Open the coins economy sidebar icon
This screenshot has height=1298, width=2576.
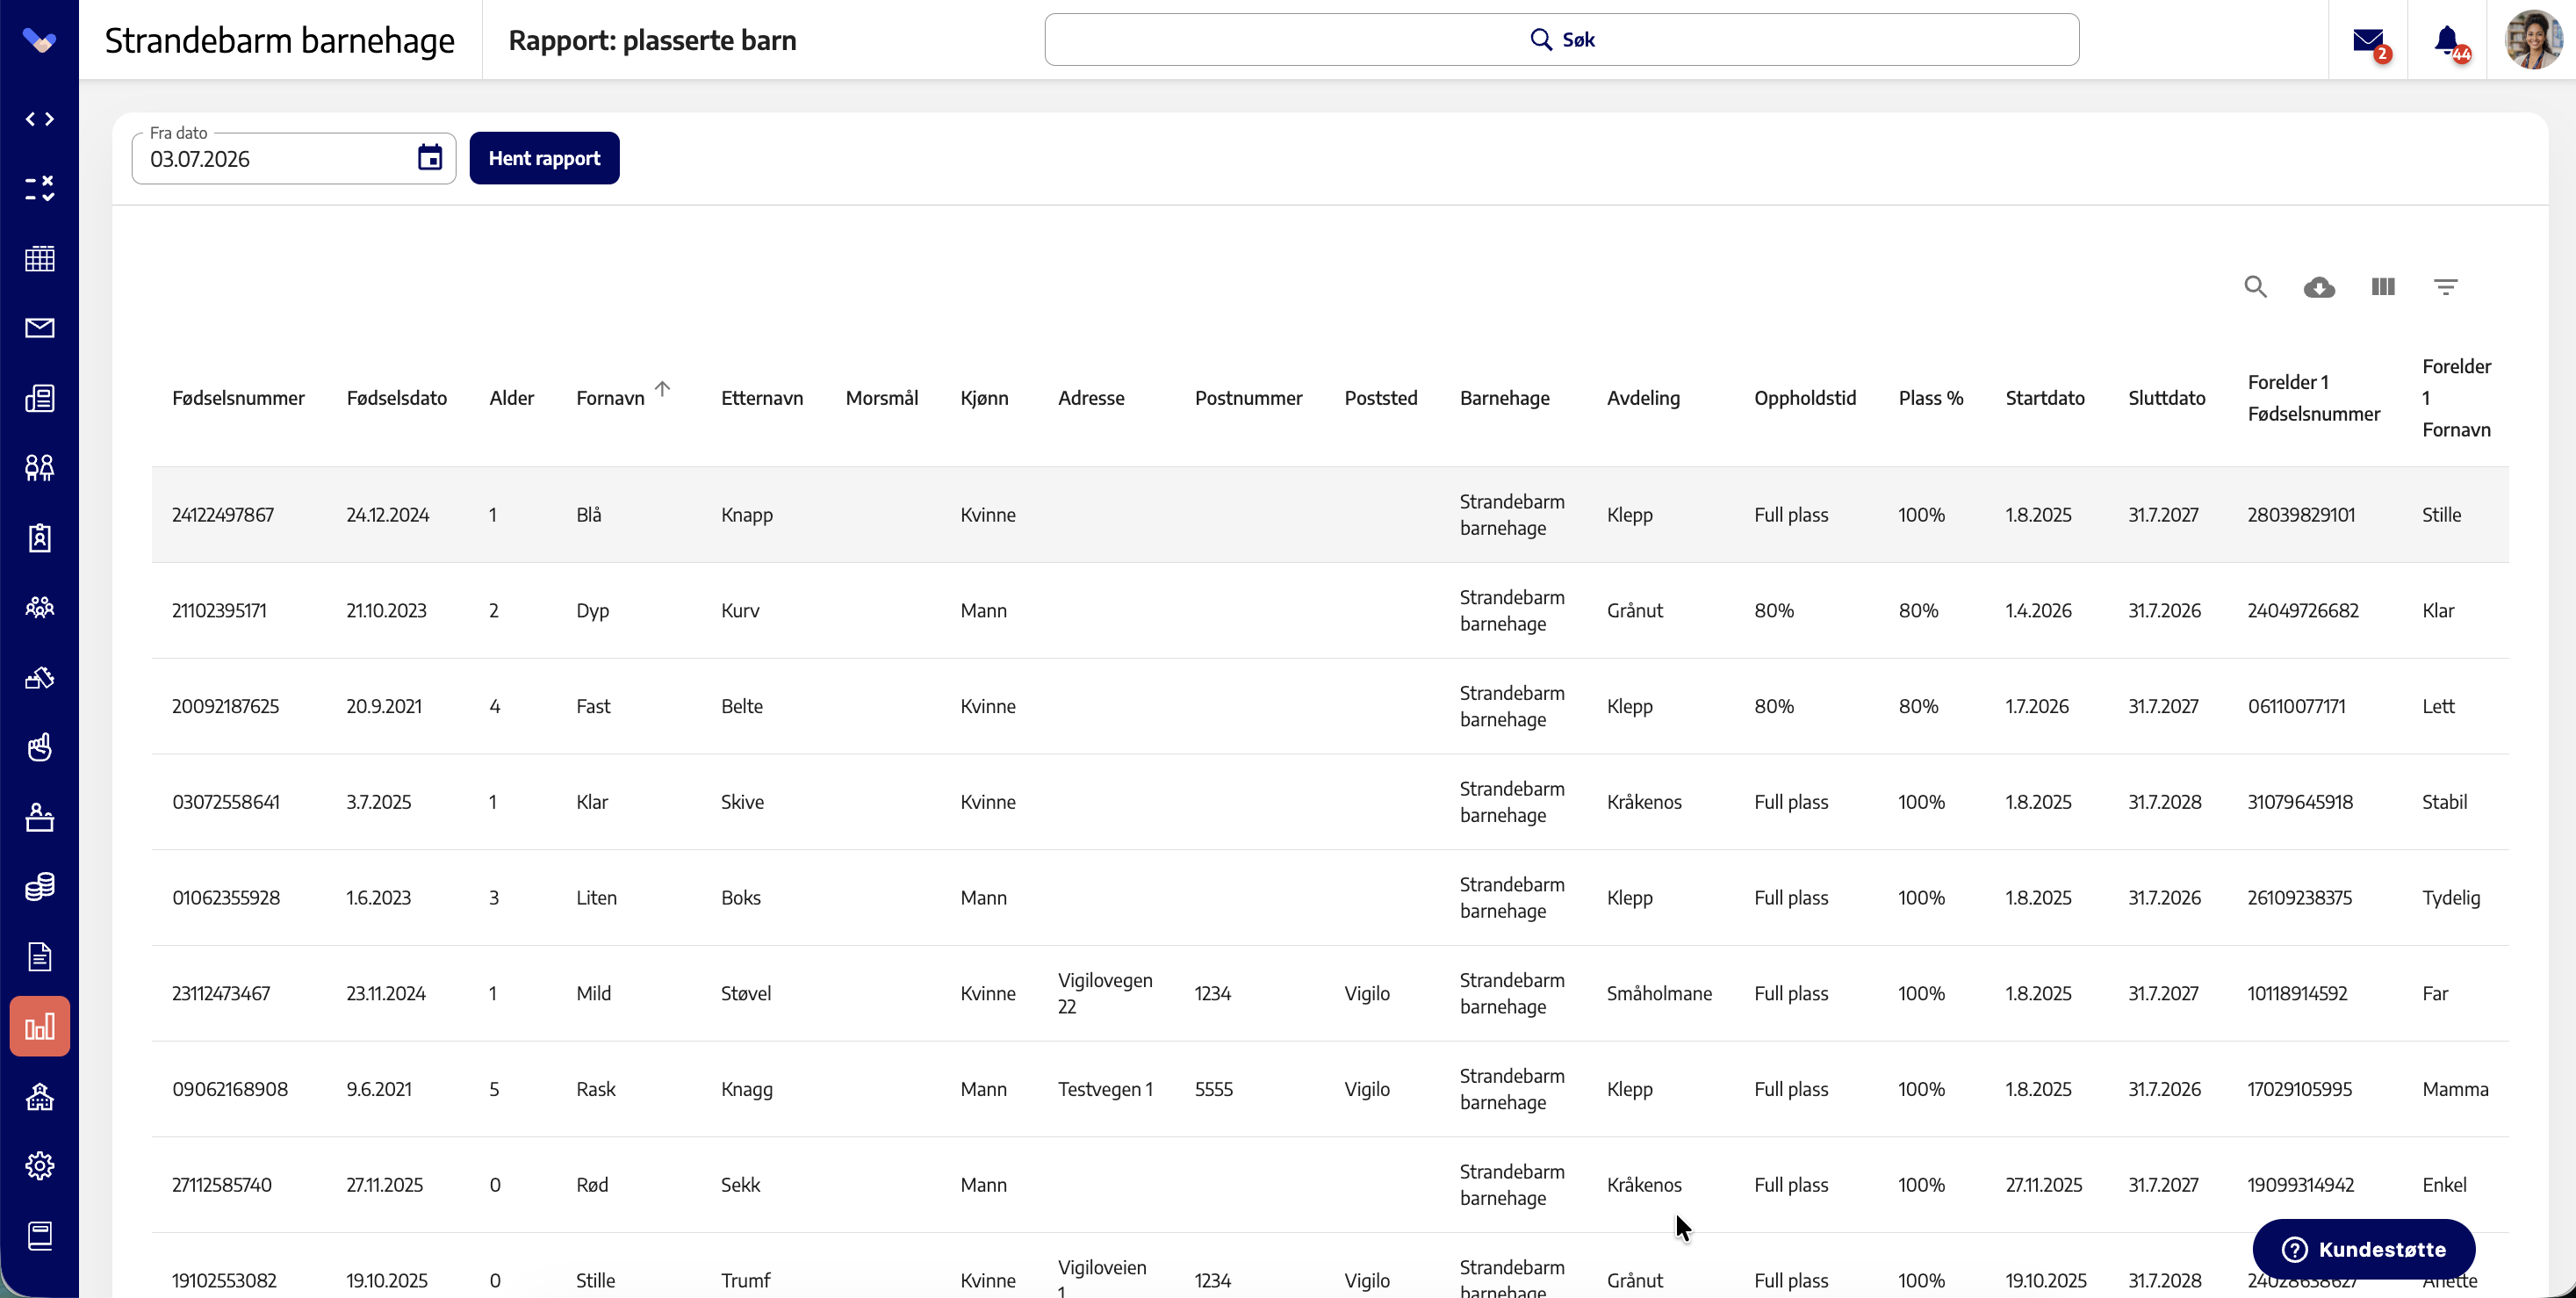[40, 886]
